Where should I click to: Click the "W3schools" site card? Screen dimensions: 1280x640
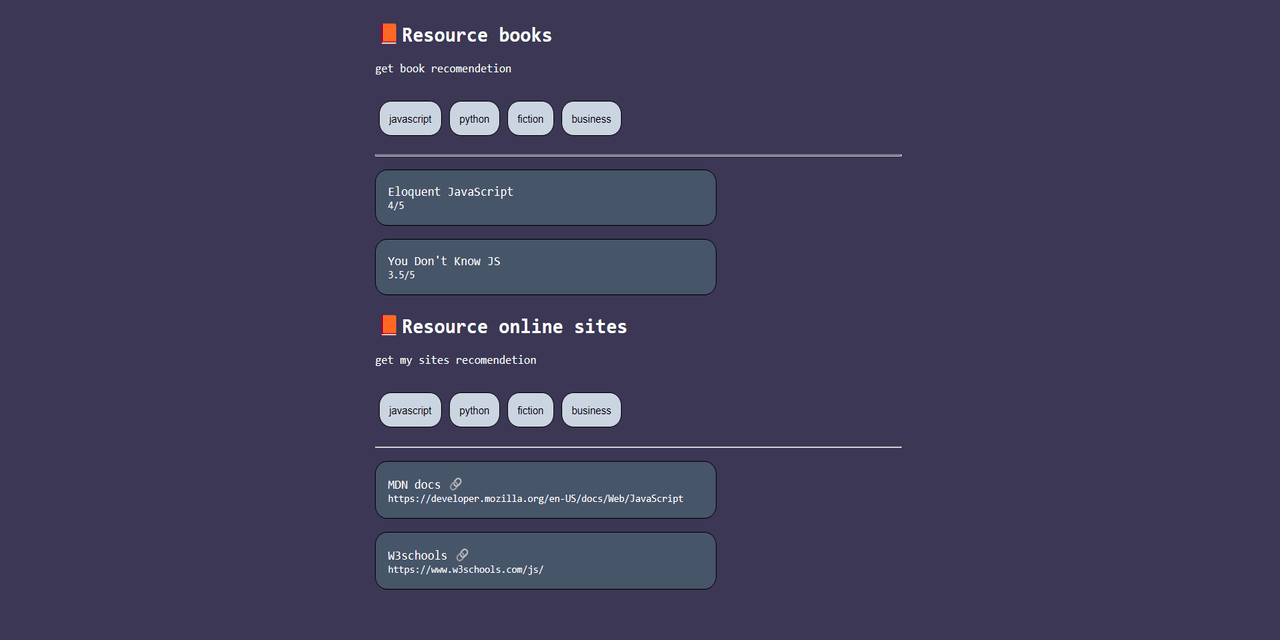[545, 560]
